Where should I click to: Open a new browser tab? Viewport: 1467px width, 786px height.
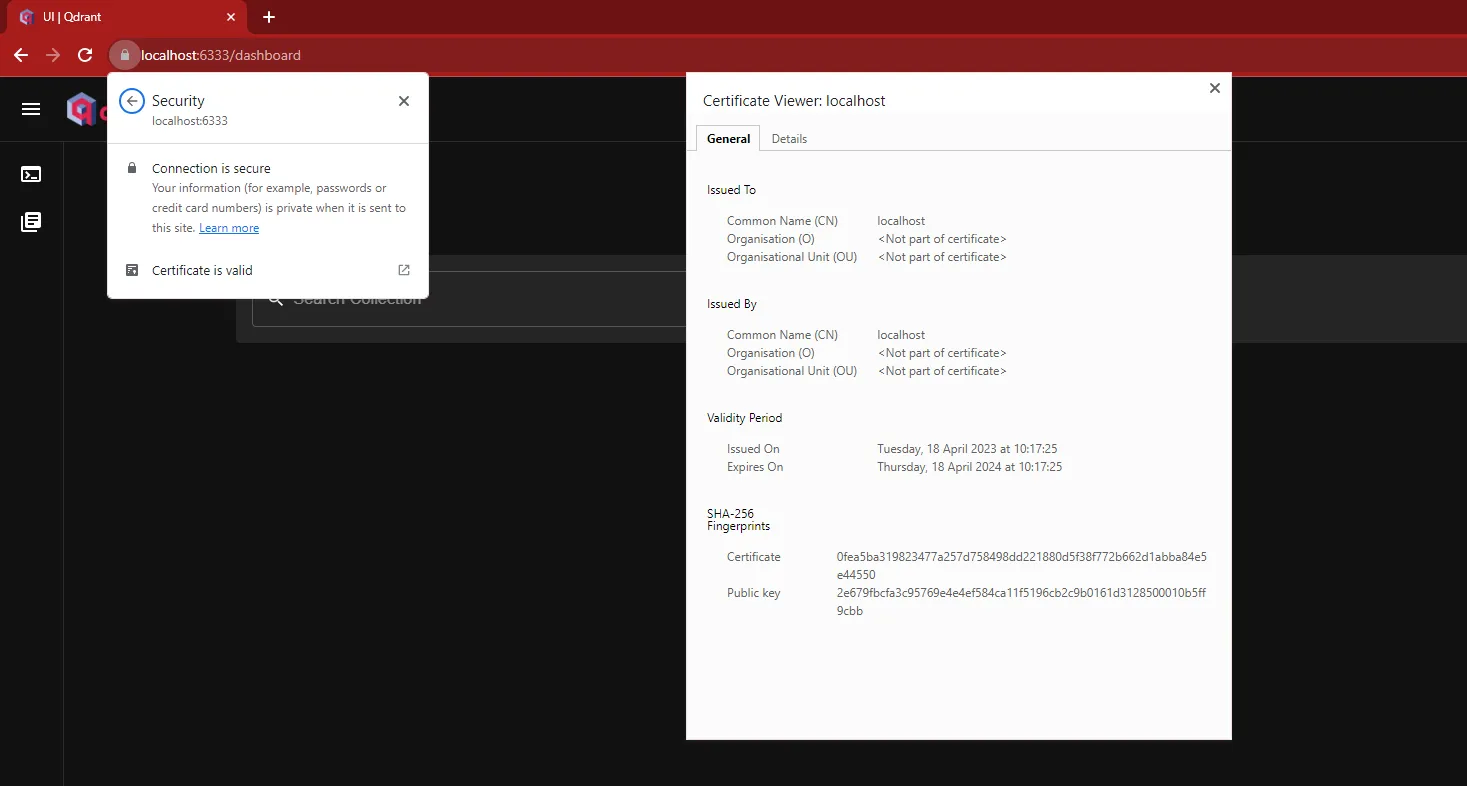click(x=268, y=17)
